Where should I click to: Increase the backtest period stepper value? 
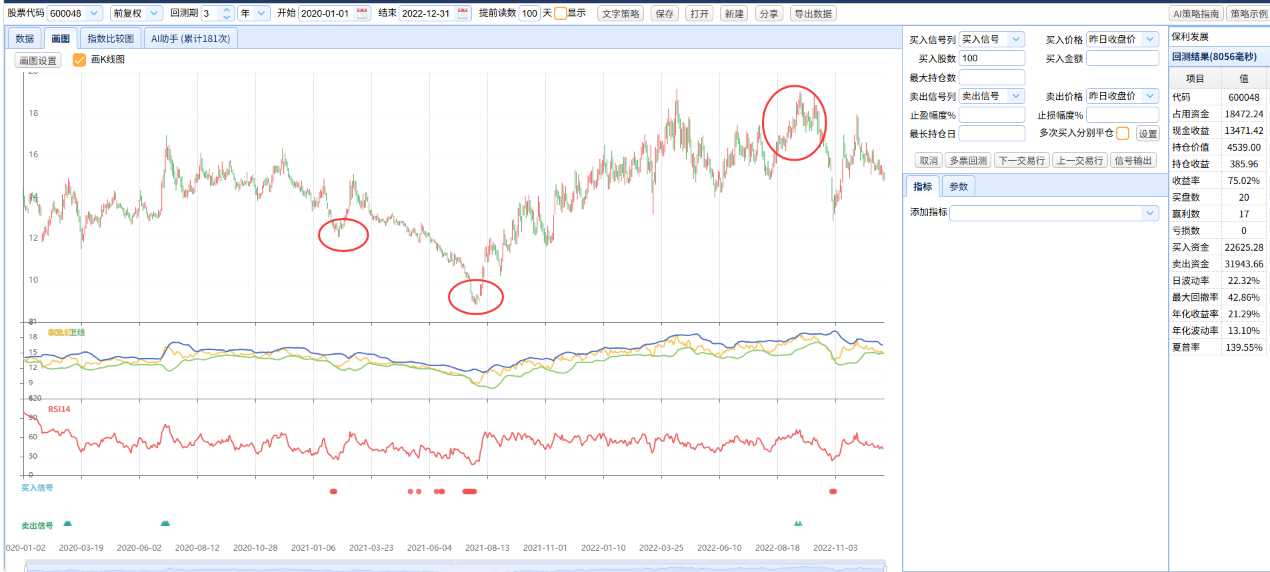pyautogui.click(x=226, y=10)
